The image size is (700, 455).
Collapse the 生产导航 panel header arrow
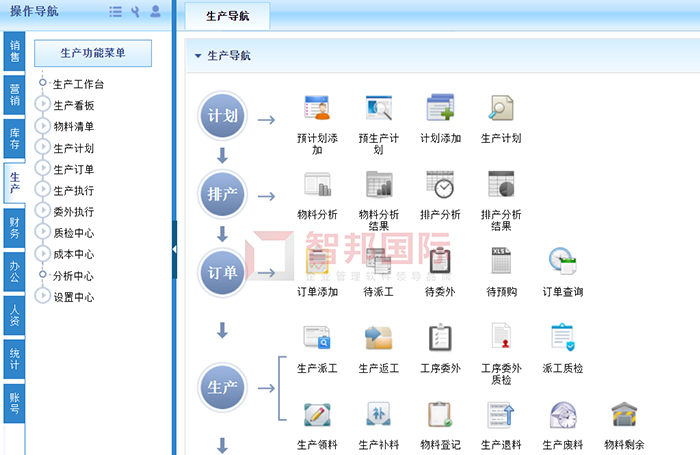point(198,56)
